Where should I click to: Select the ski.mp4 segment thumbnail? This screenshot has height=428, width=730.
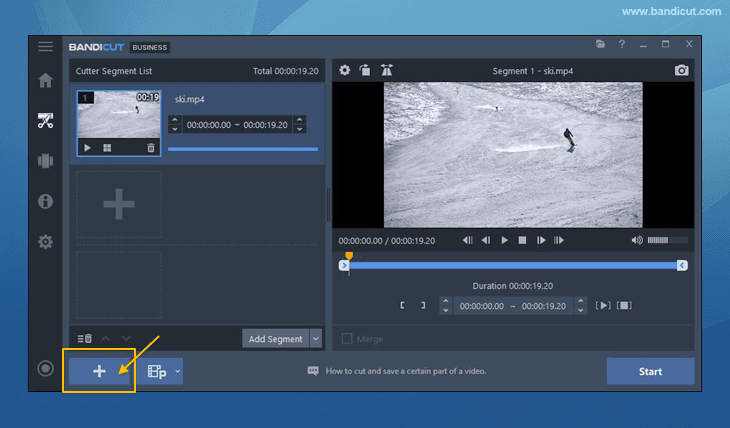click(x=119, y=118)
